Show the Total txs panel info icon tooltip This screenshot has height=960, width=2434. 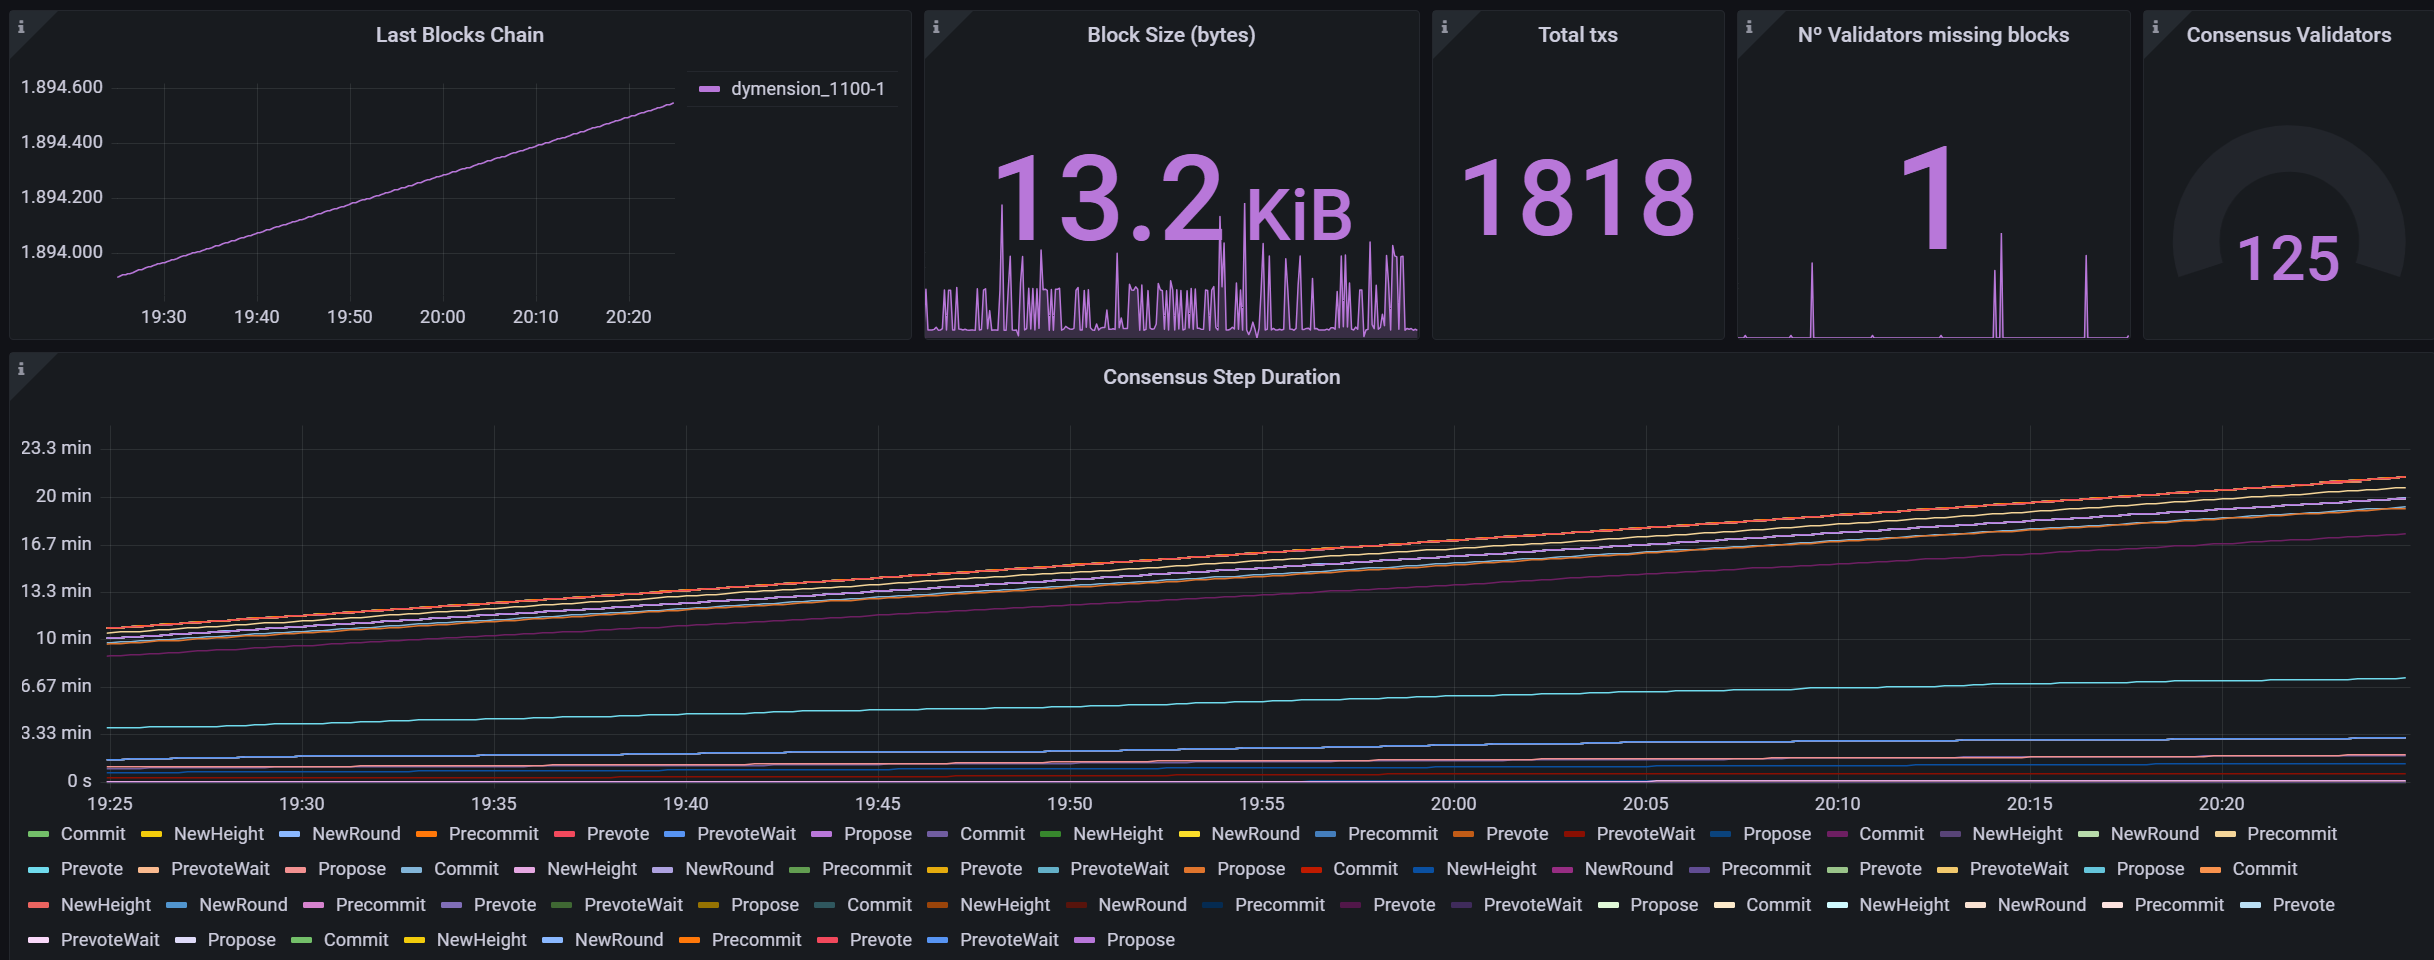tap(1444, 27)
